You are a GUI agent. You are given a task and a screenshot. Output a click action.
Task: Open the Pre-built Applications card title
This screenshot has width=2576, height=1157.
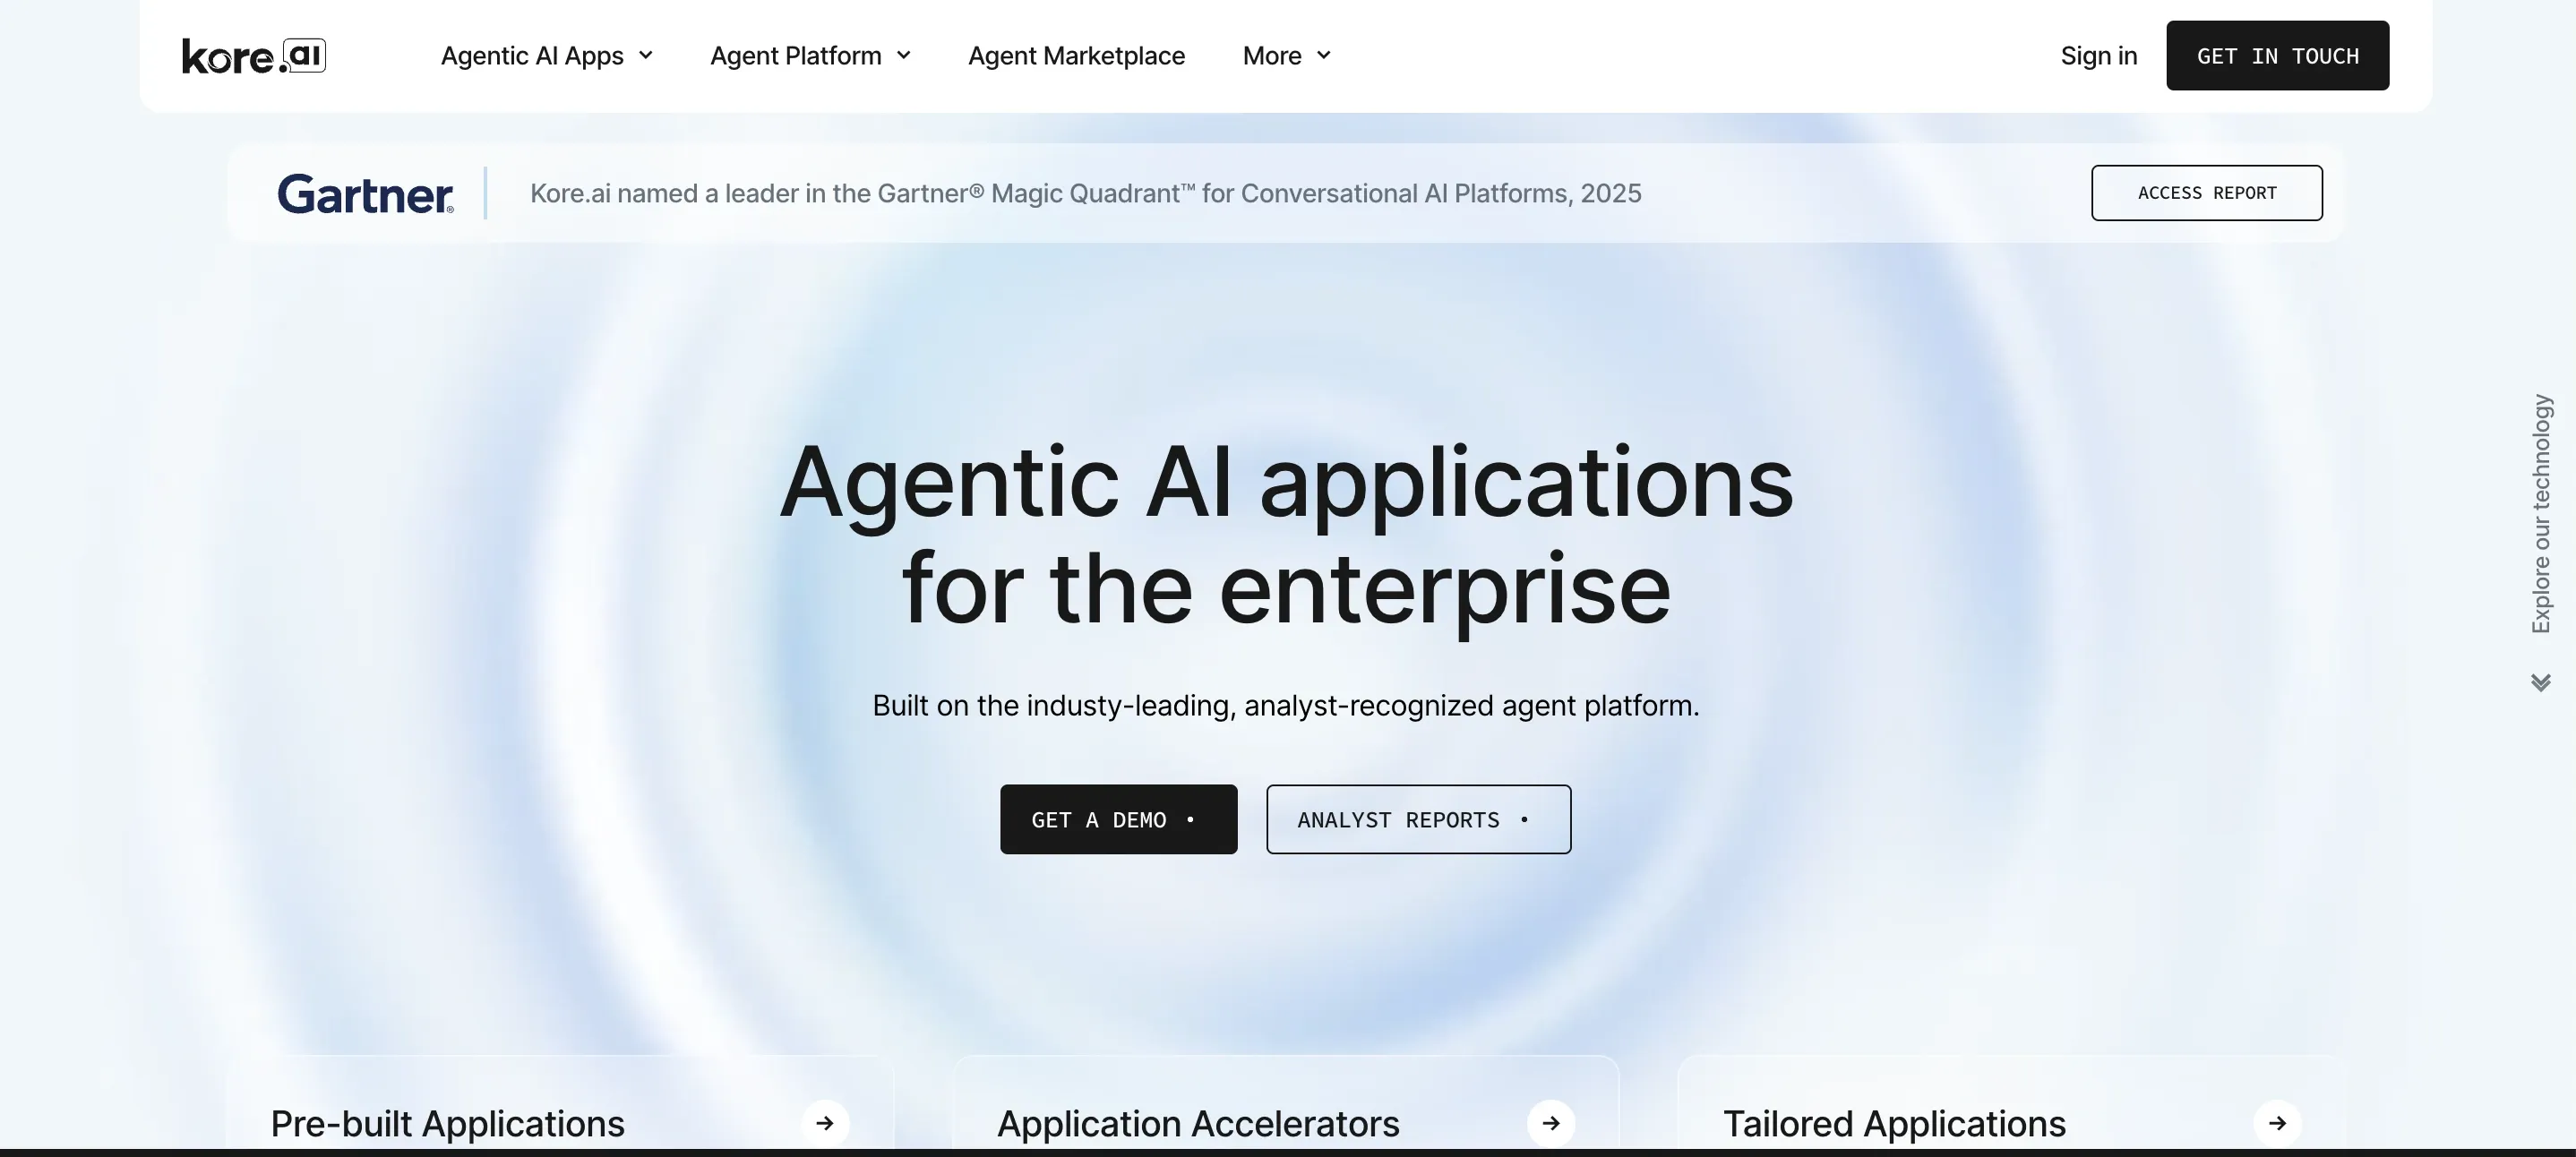tap(447, 1124)
